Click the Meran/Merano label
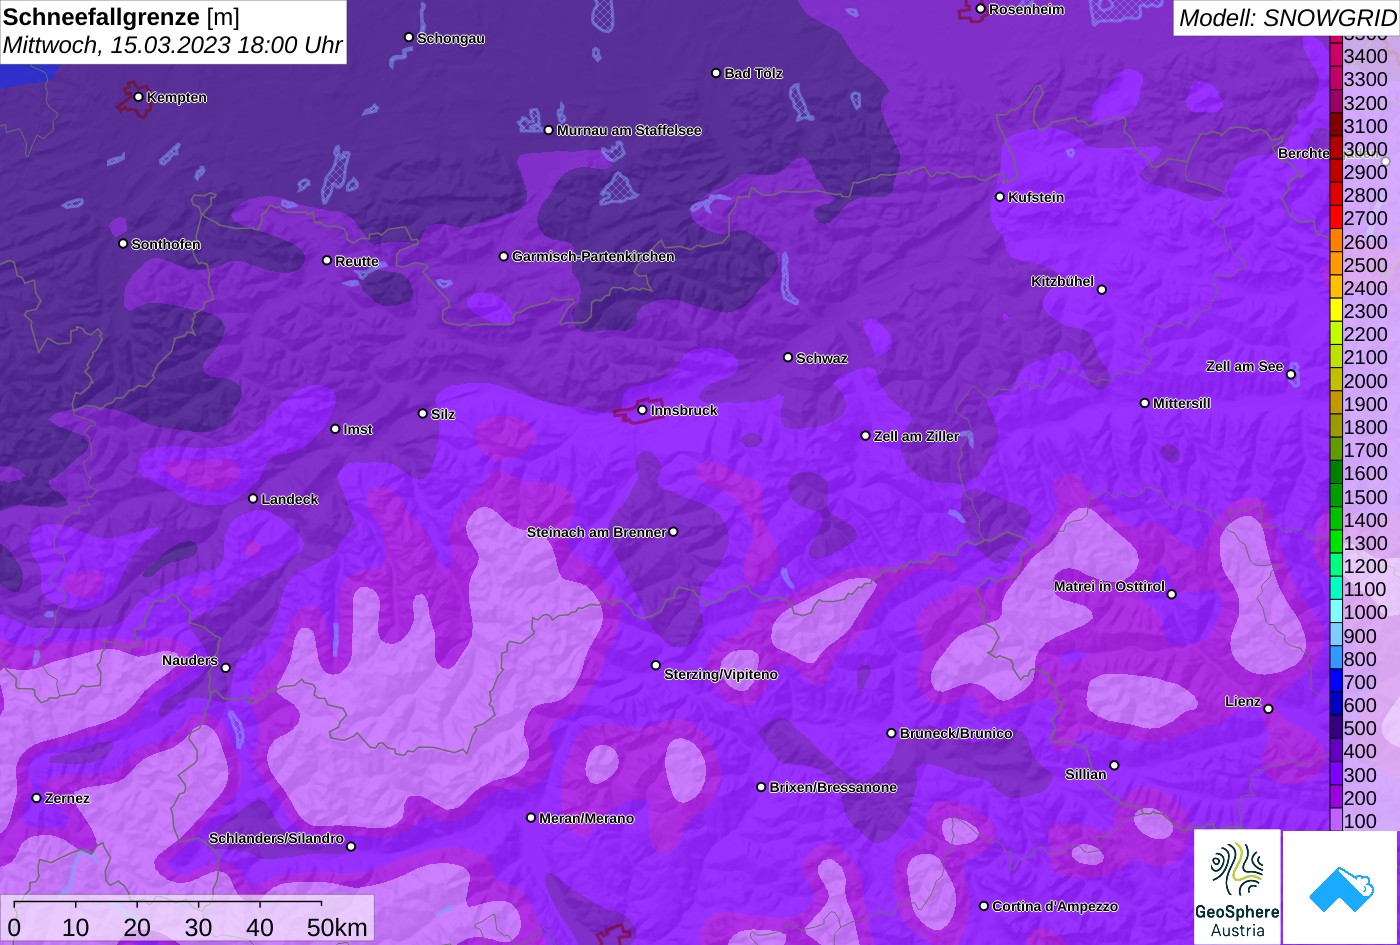This screenshot has width=1400, height=945. click(x=587, y=819)
